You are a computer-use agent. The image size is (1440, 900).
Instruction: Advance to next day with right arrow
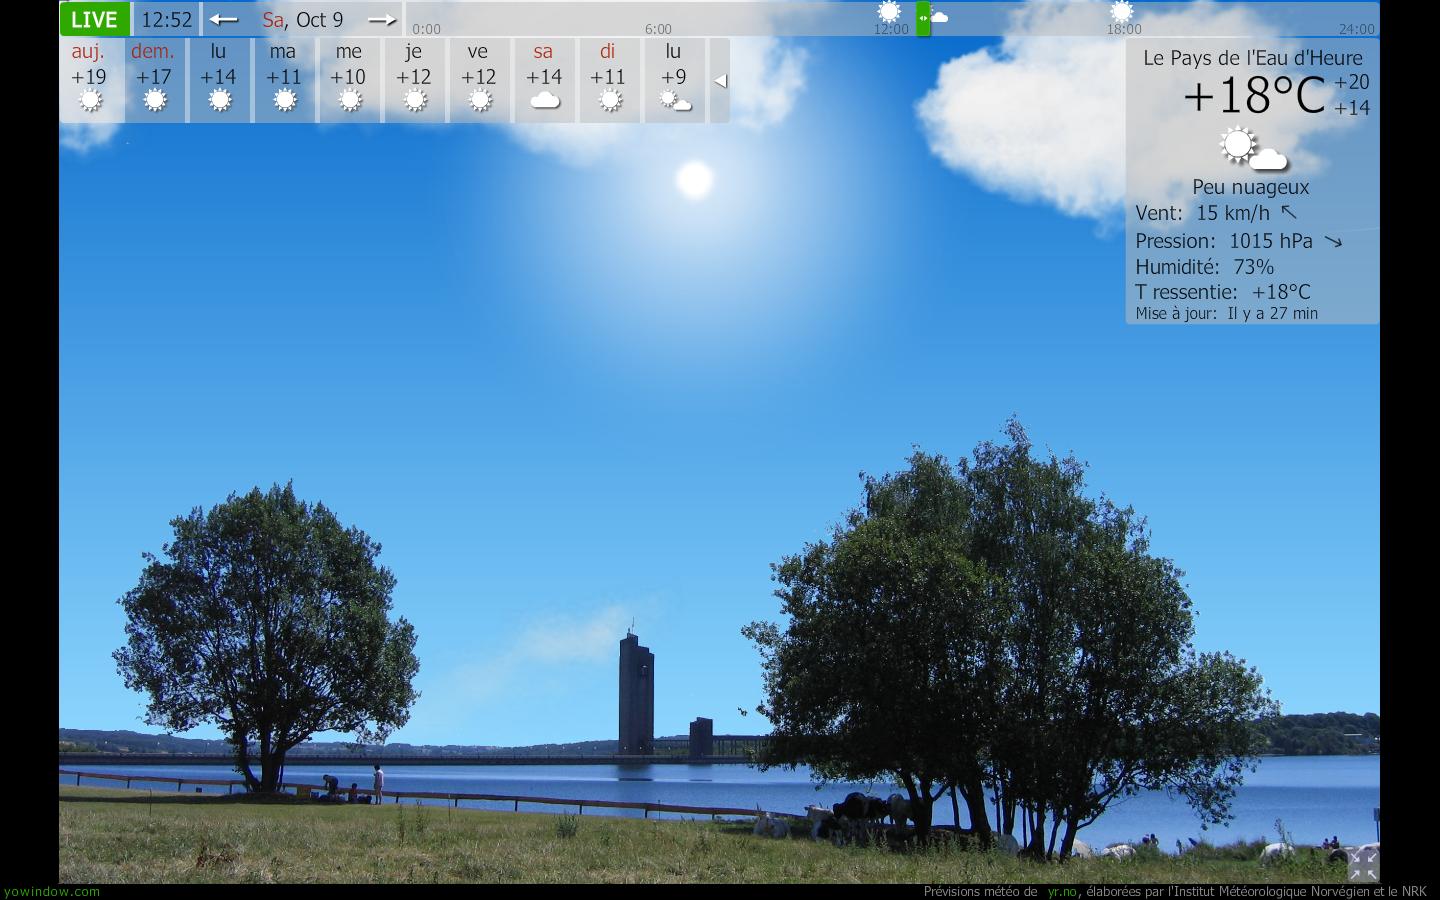click(381, 20)
